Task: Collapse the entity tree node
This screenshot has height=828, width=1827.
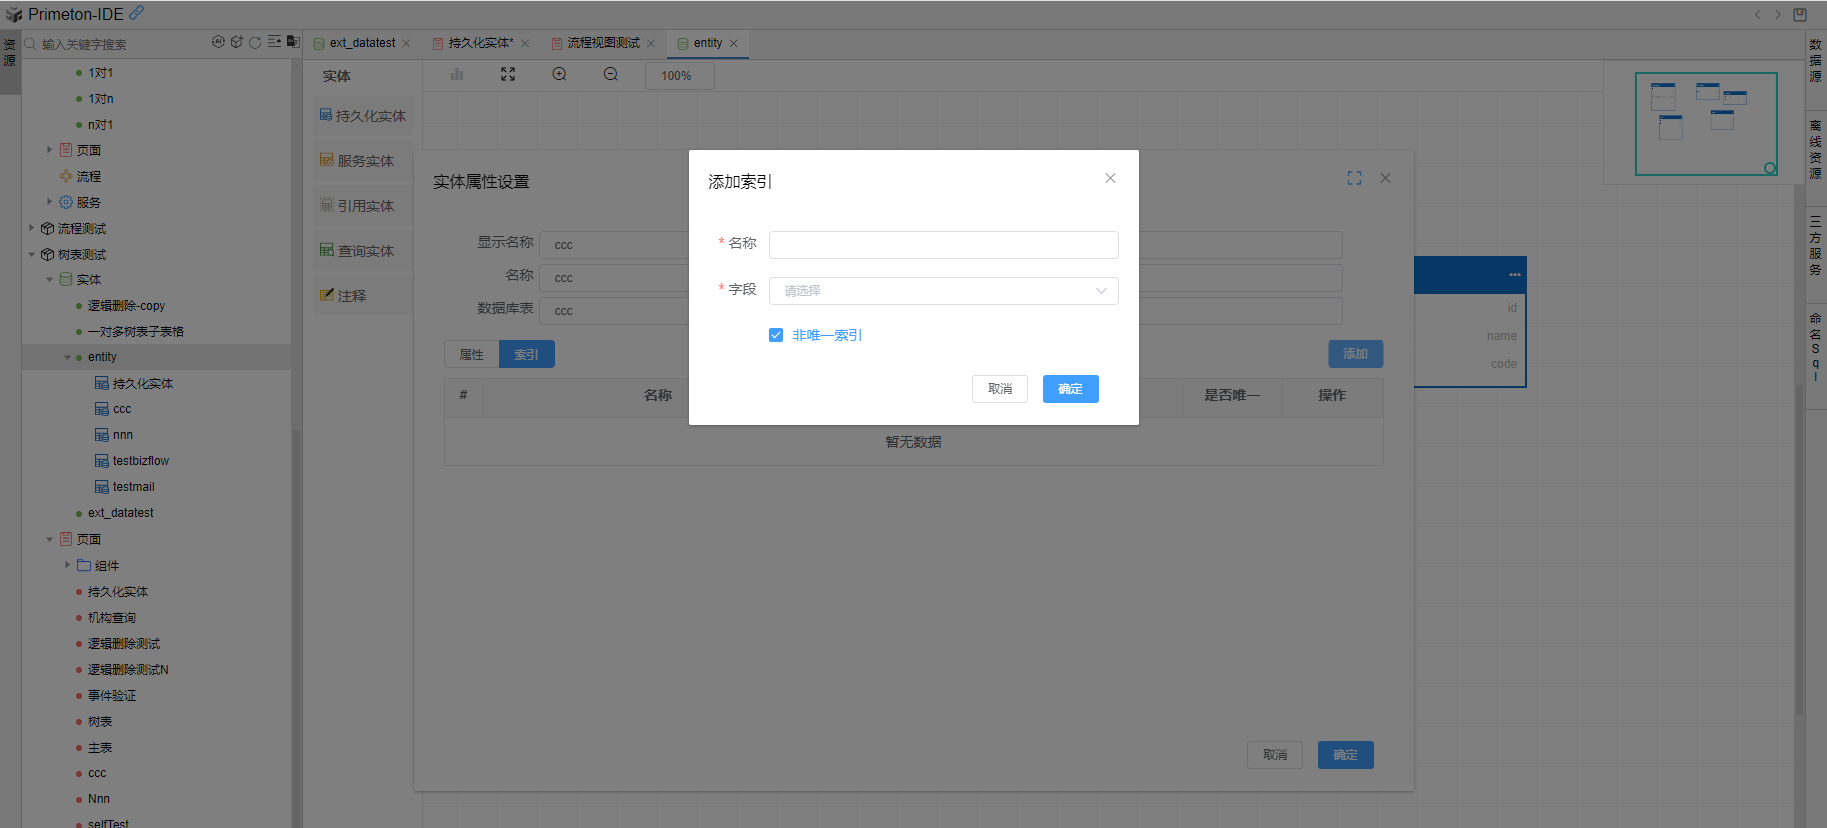Action: 68,357
